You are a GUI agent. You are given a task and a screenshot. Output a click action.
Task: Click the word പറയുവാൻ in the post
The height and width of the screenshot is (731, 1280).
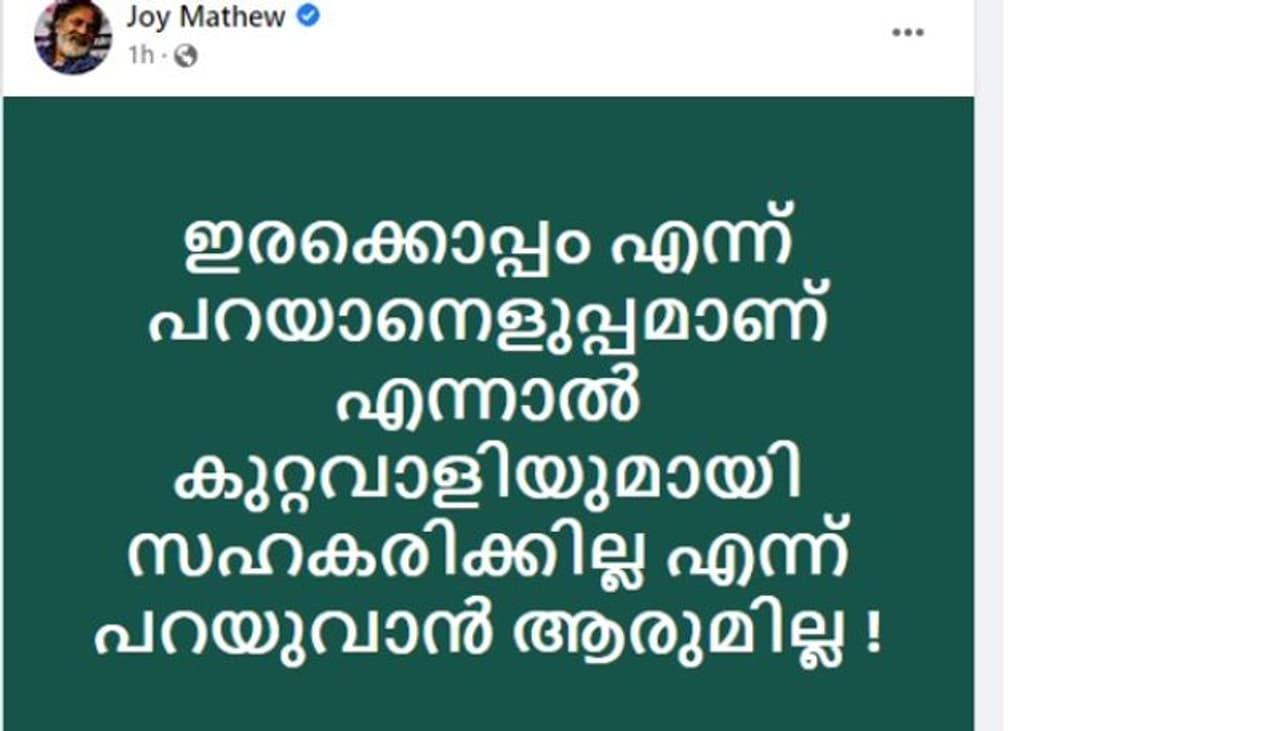(x=294, y=632)
